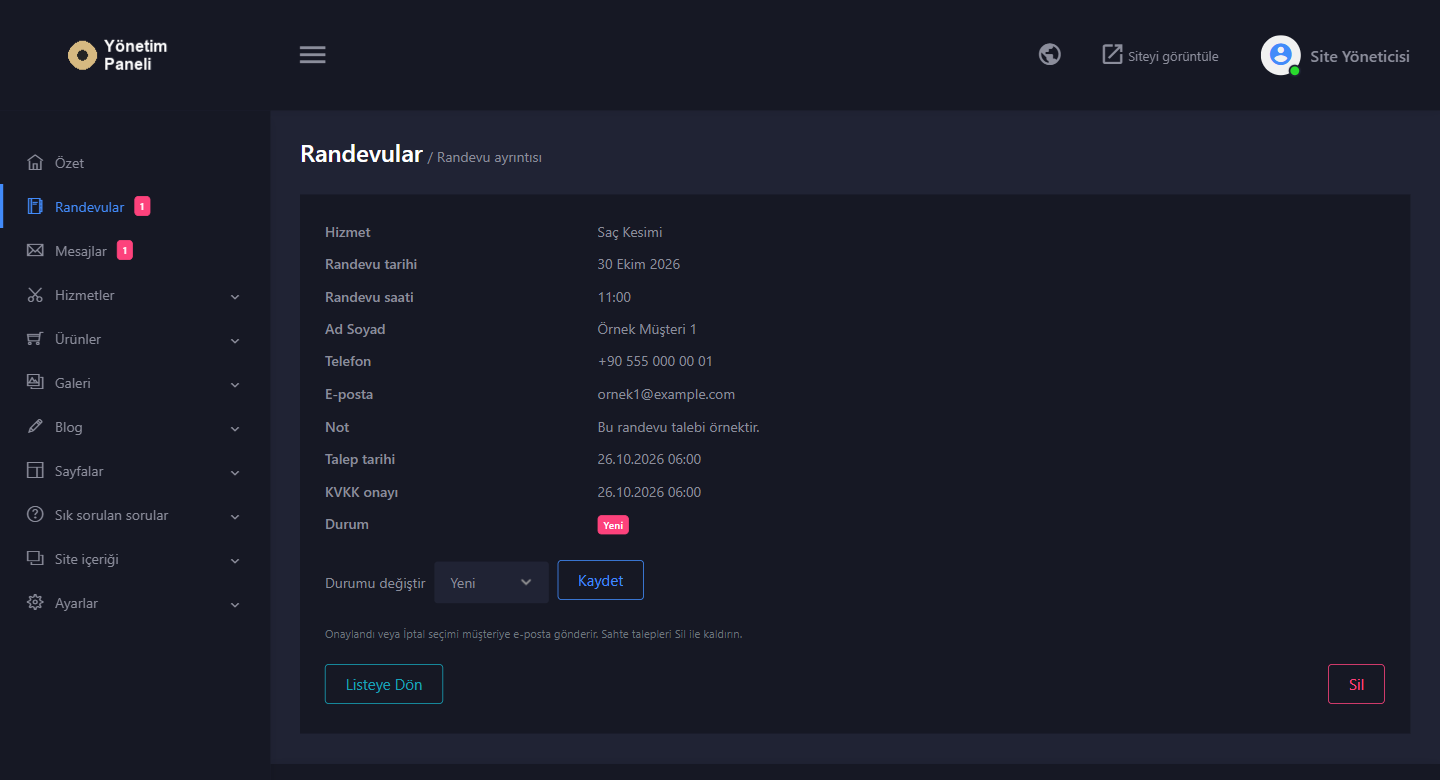The width and height of the screenshot is (1440, 780).
Task: Expand the Blog submenu chevron
Action: tap(235, 429)
